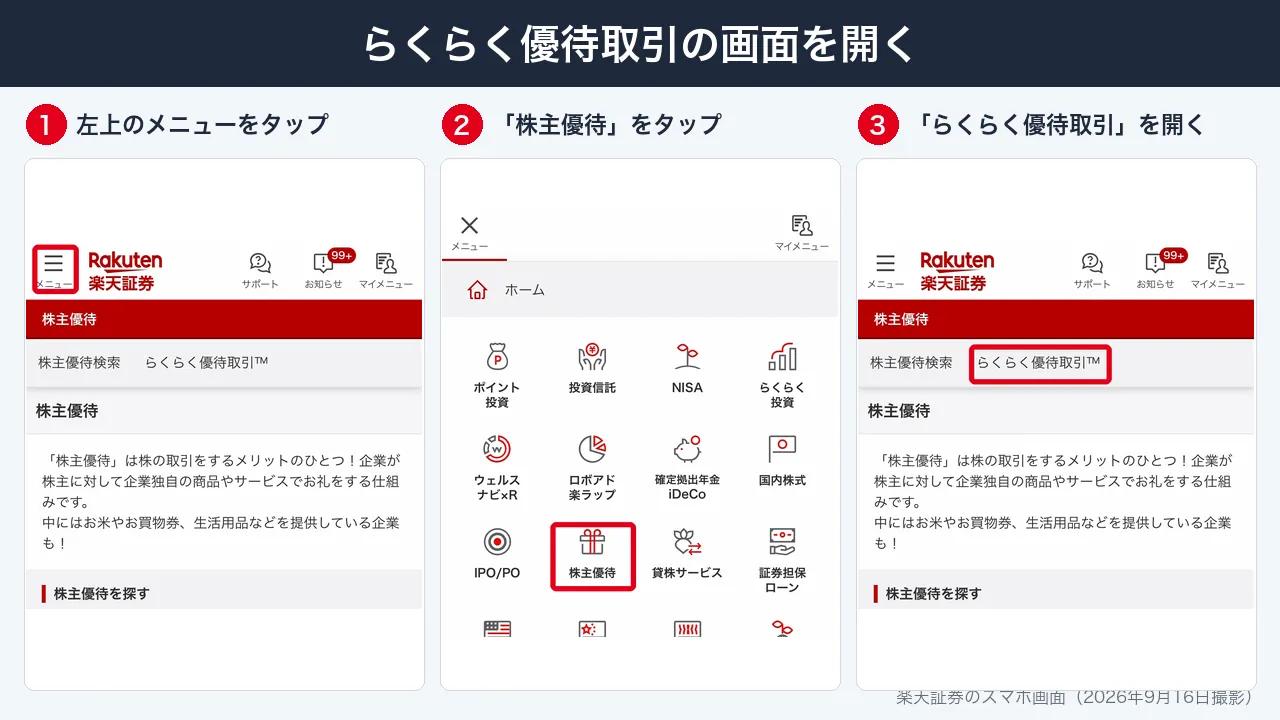Select 株主優待検索 tab in step 1 screen
Viewport: 1280px width, 720px height.
79,363
